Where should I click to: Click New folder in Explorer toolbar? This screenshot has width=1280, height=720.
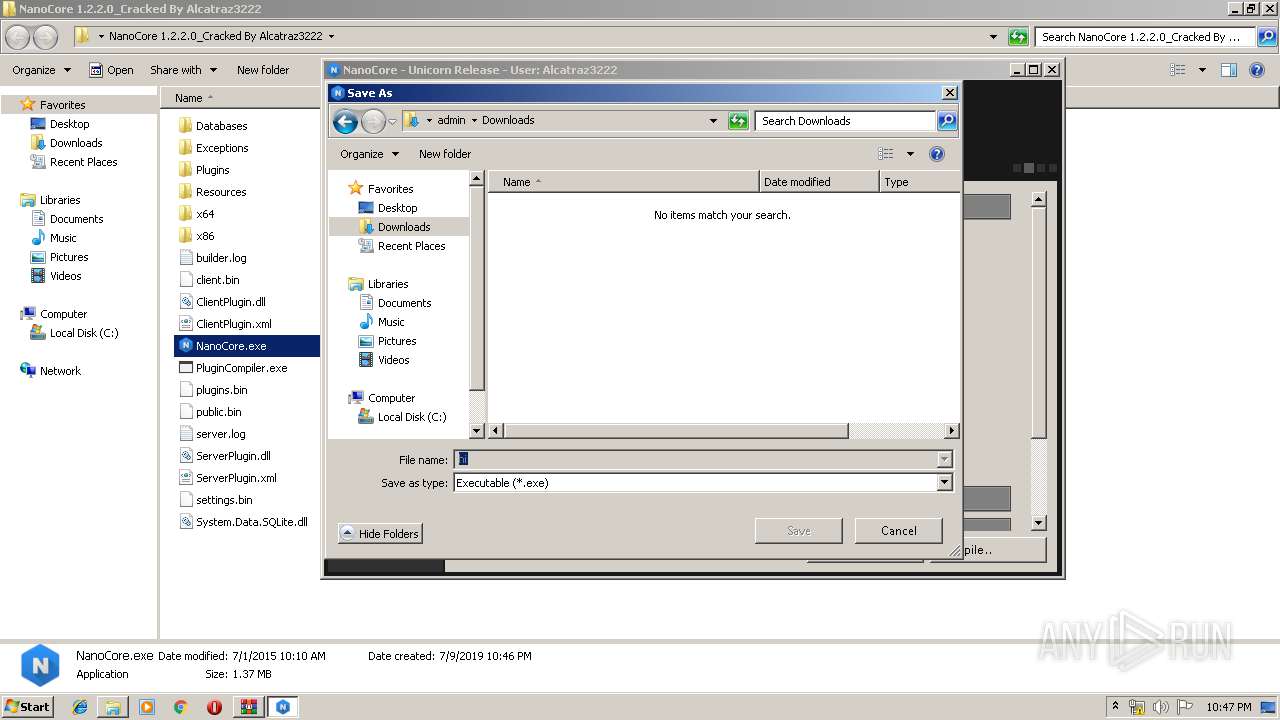(x=263, y=70)
